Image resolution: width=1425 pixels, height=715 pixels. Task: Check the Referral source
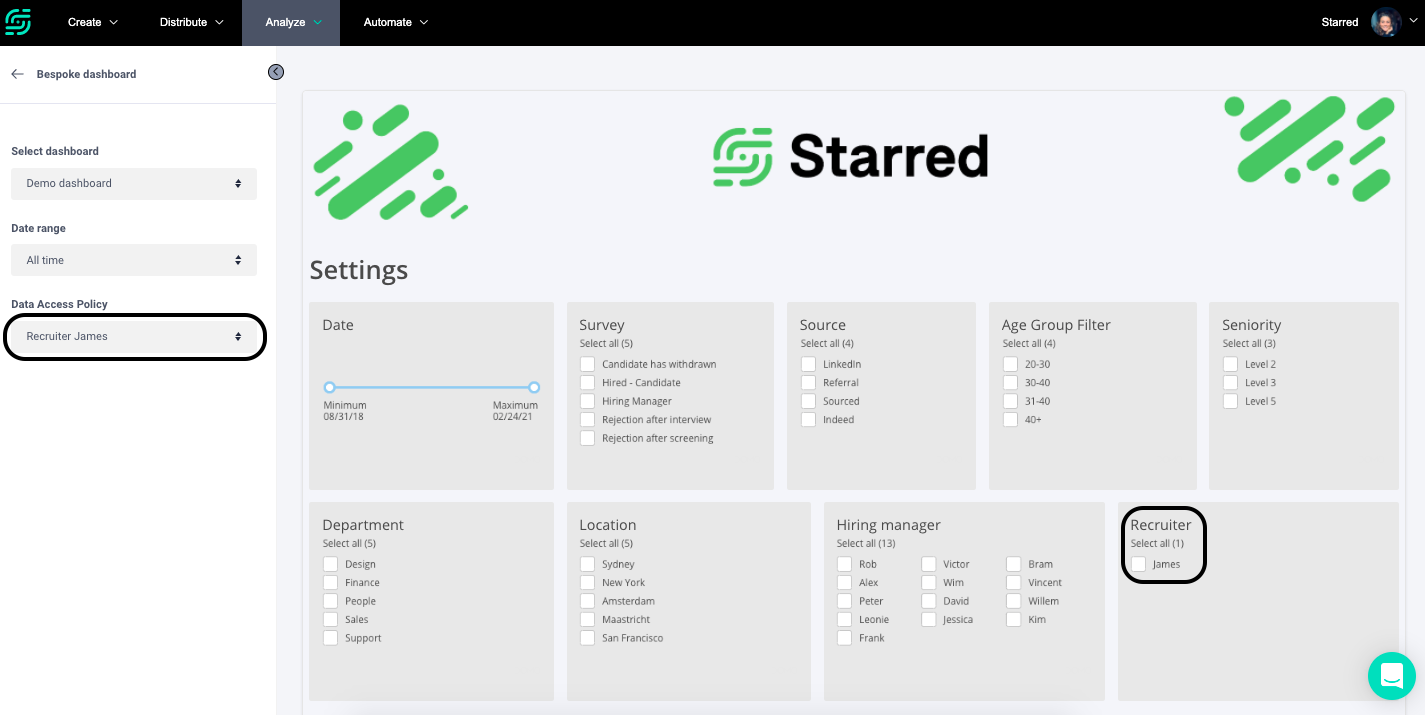click(808, 383)
